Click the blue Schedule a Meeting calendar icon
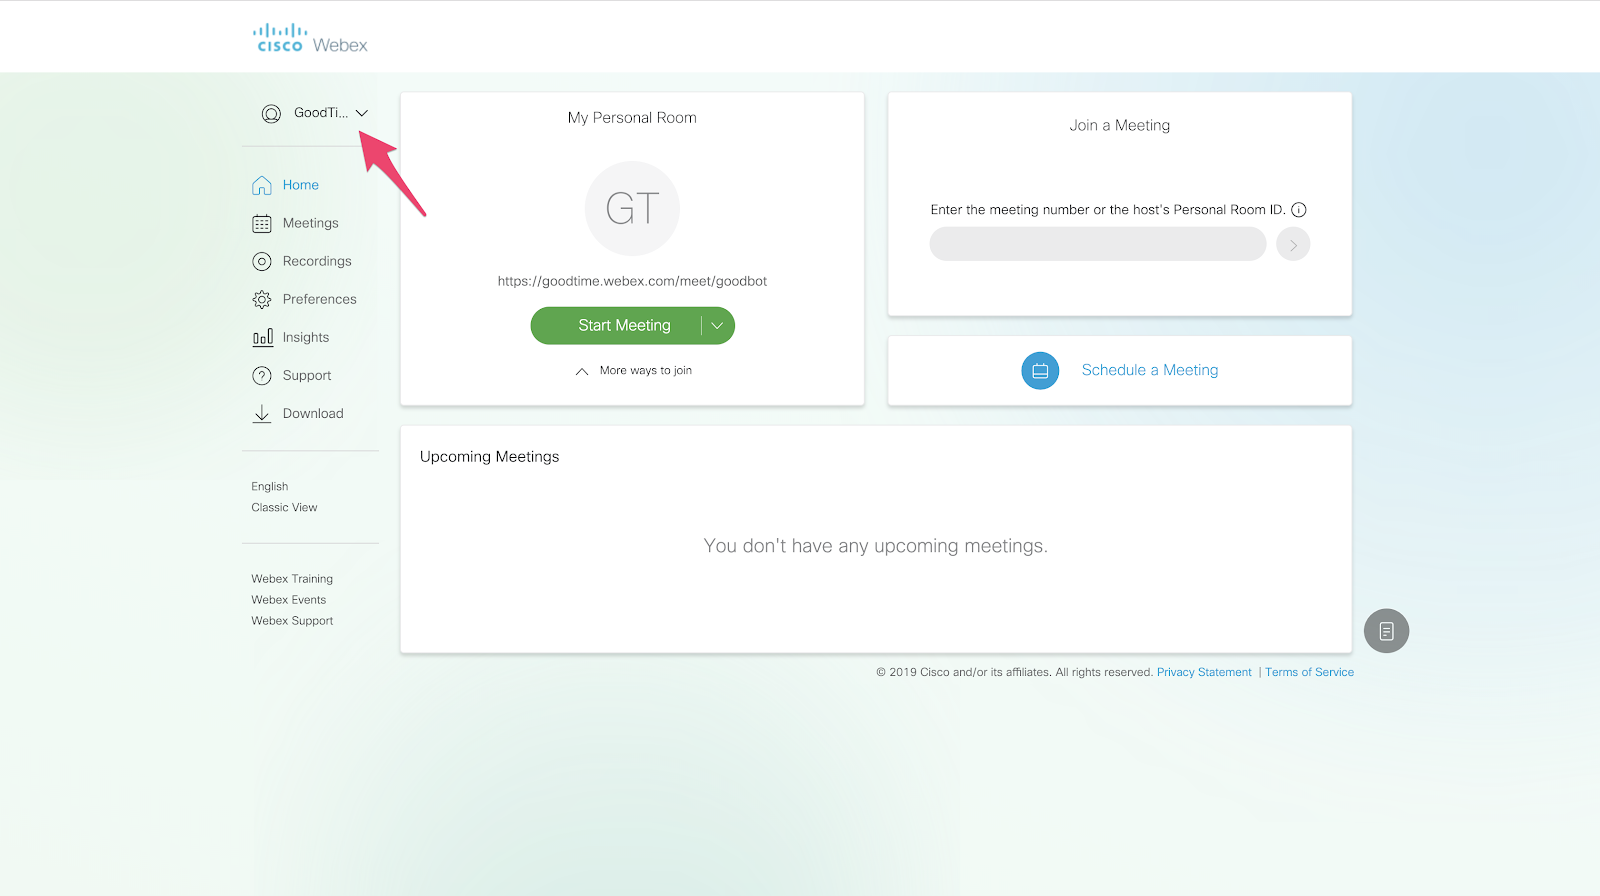 1040,370
